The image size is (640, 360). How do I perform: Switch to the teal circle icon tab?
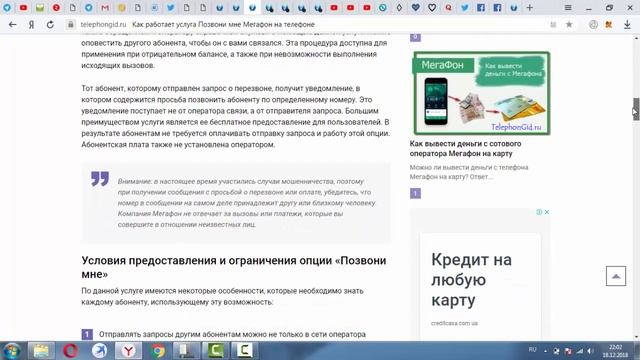[x=382, y=7]
